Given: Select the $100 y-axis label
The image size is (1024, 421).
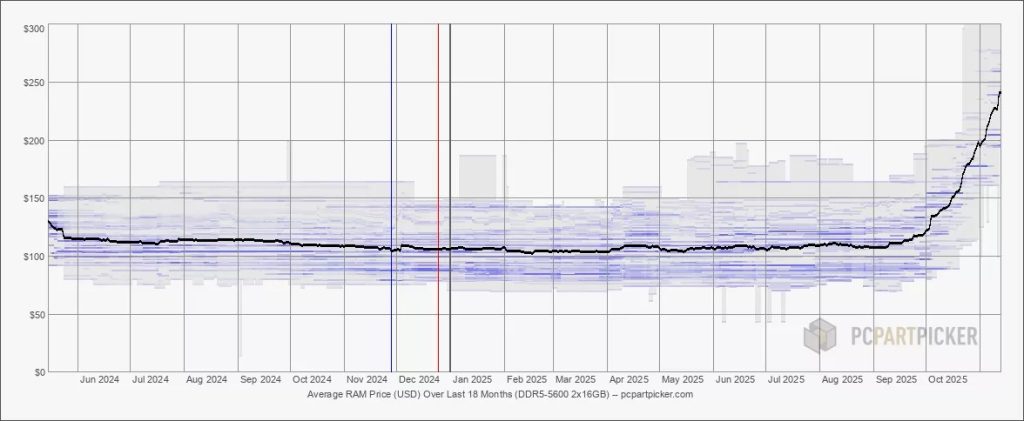Looking at the screenshot, I should (33, 257).
